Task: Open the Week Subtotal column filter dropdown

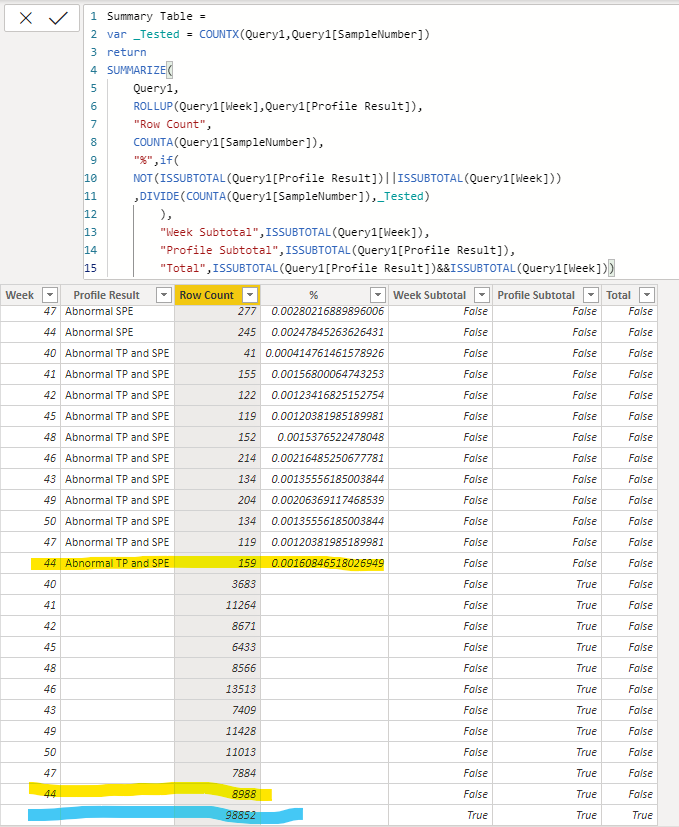Action: [x=482, y=295]
